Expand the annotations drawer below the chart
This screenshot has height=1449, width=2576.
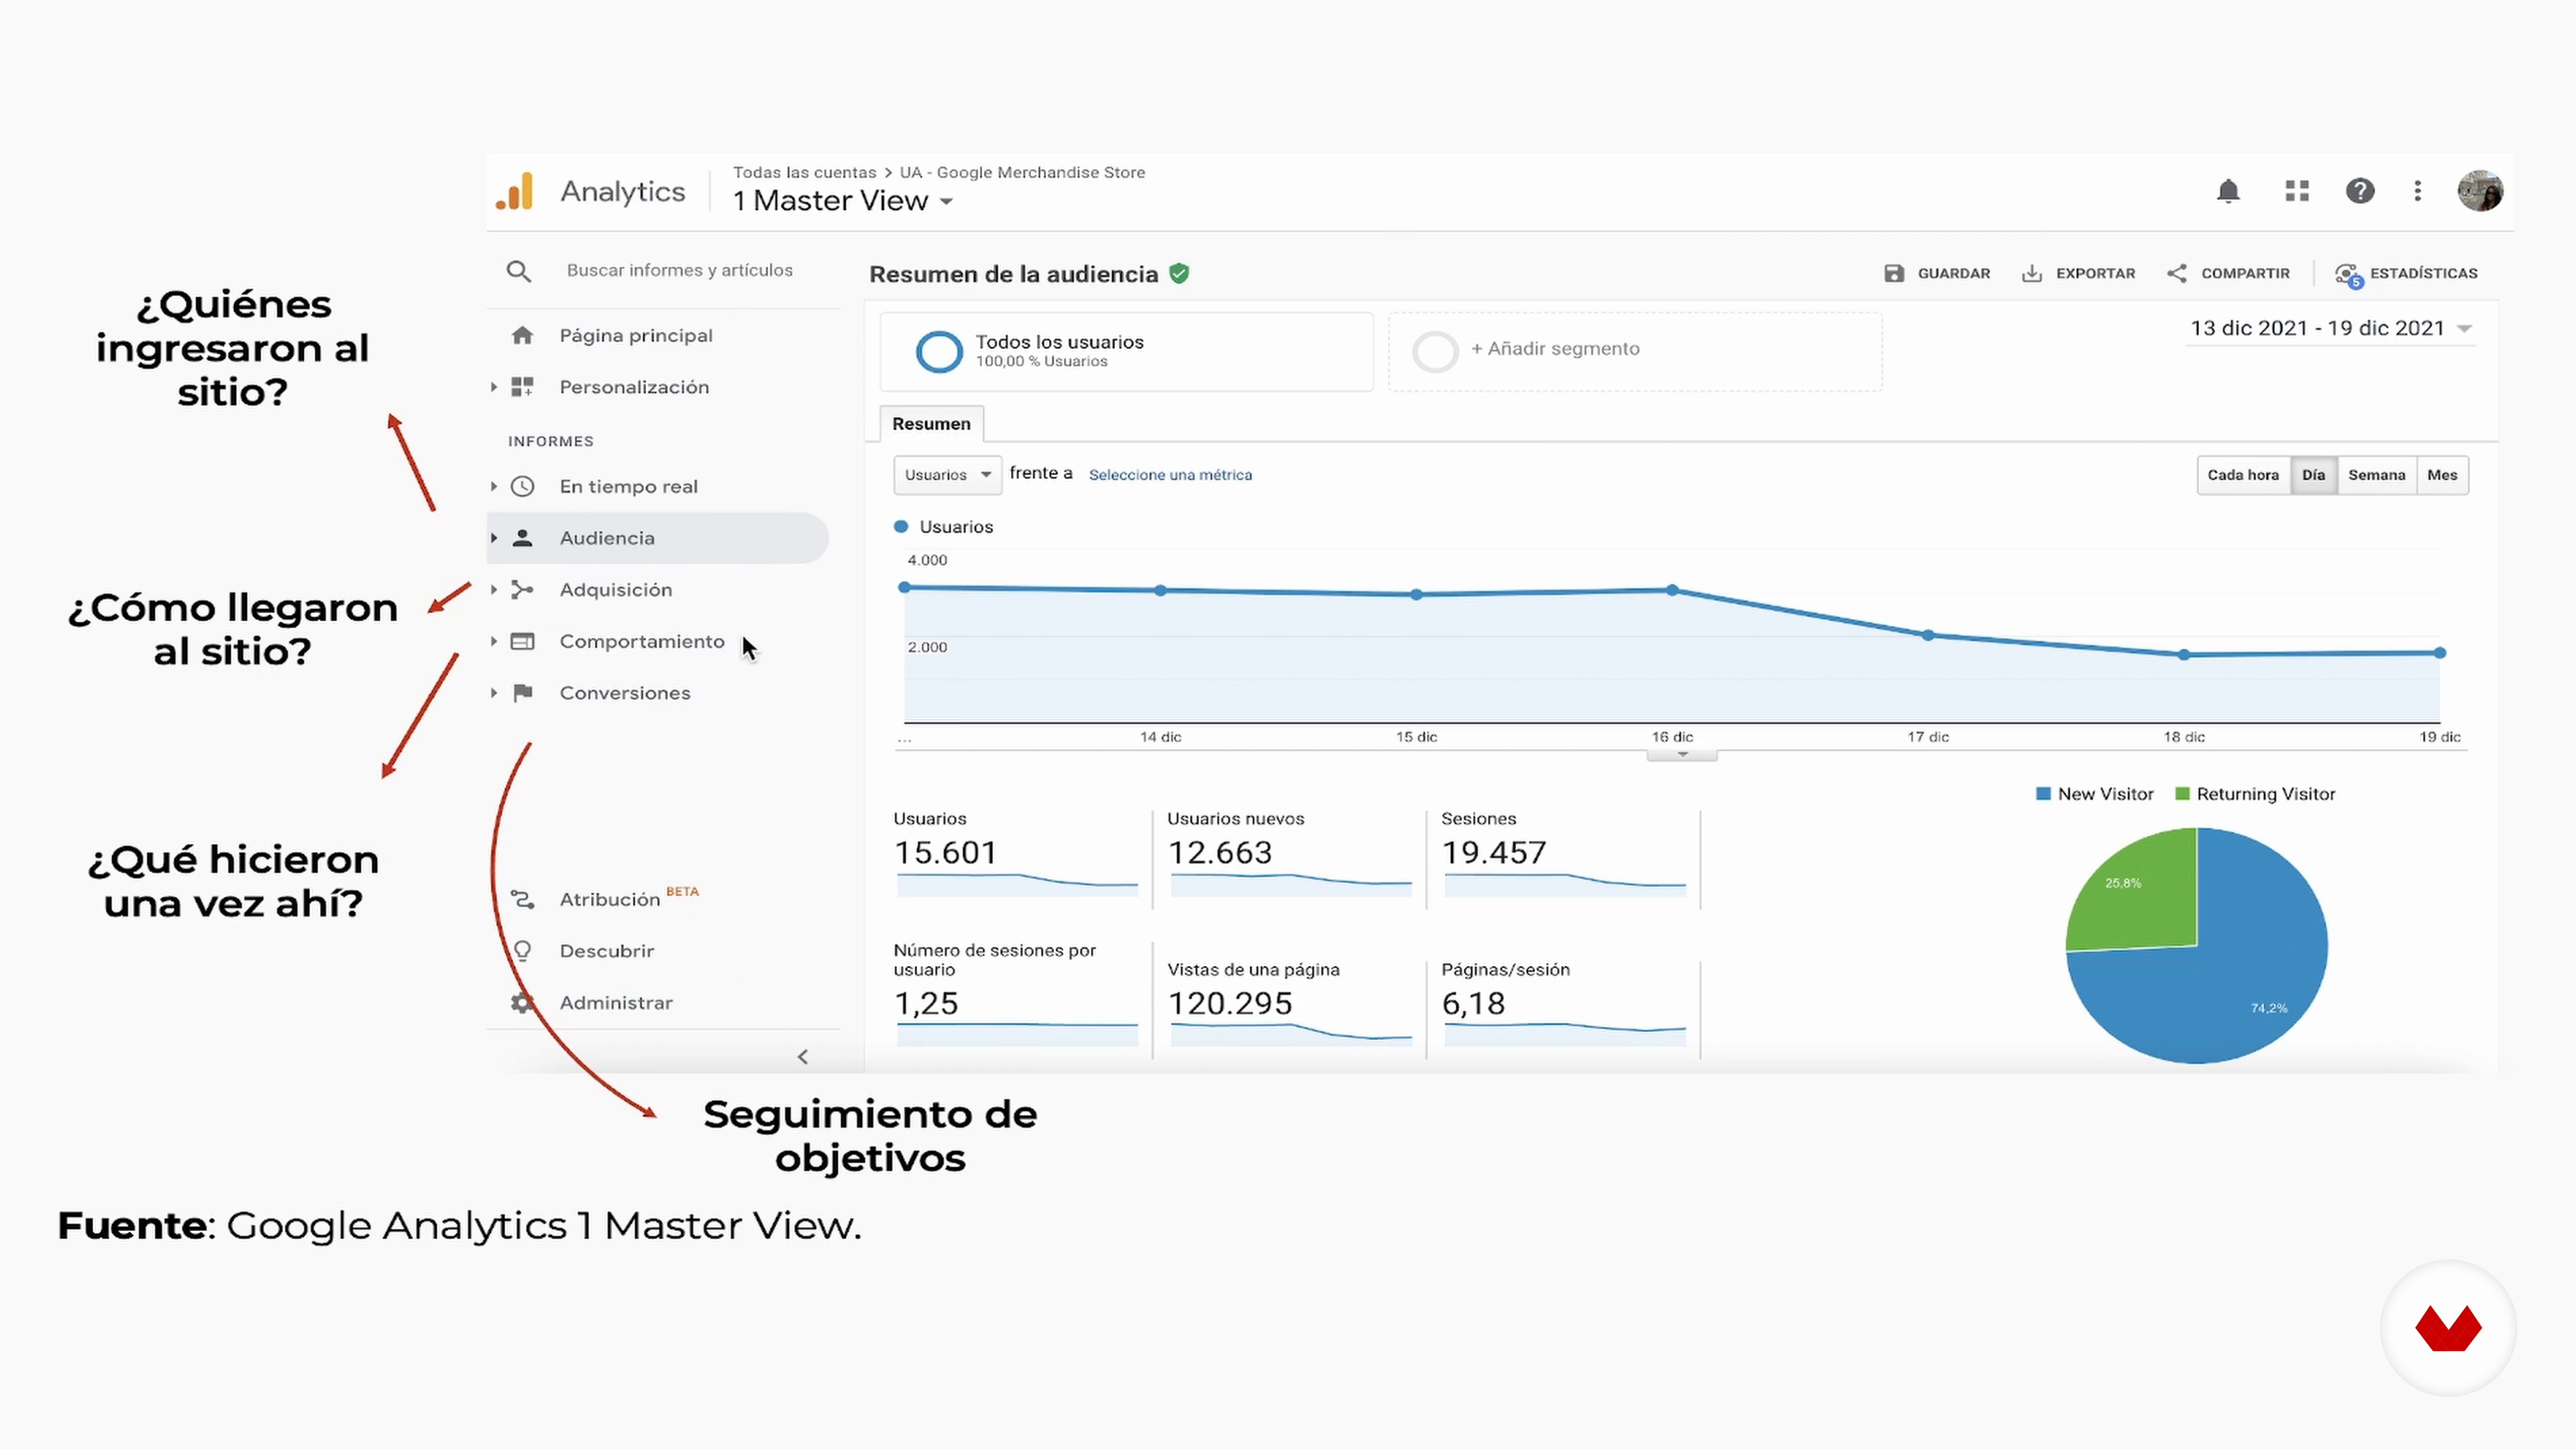[x=1682, y=755]
